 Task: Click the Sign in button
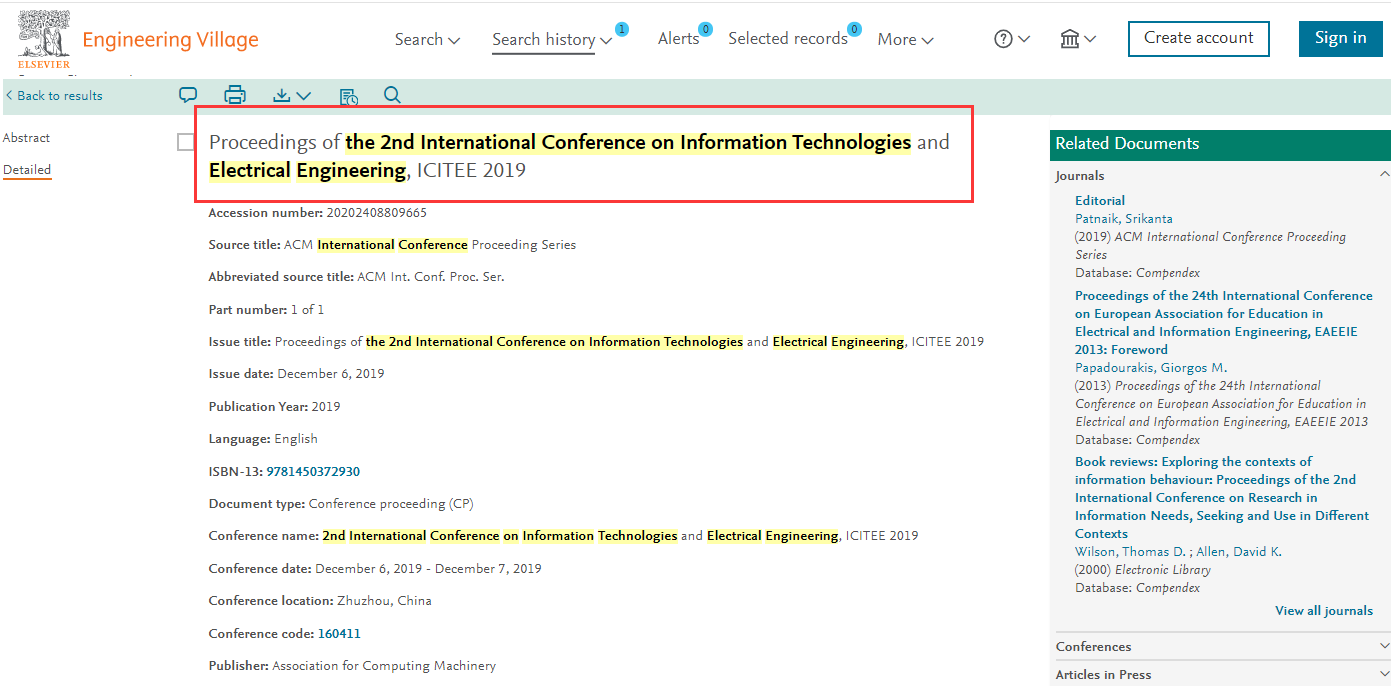(x=1340, y=38)
